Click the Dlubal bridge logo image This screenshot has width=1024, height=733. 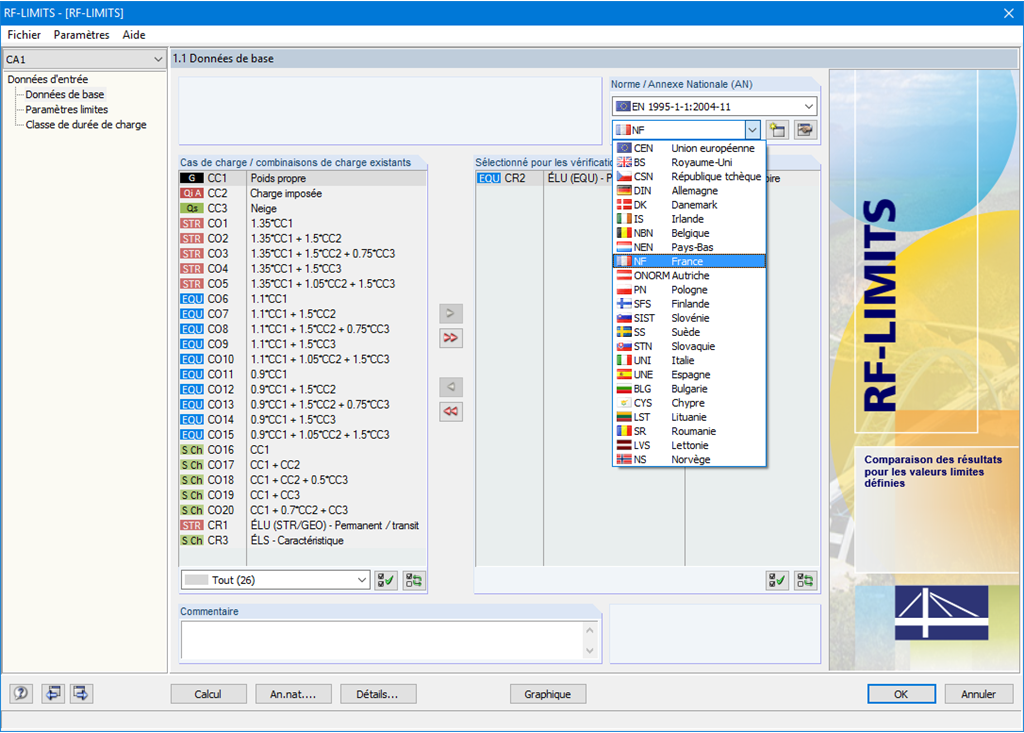tap(941, 612)
